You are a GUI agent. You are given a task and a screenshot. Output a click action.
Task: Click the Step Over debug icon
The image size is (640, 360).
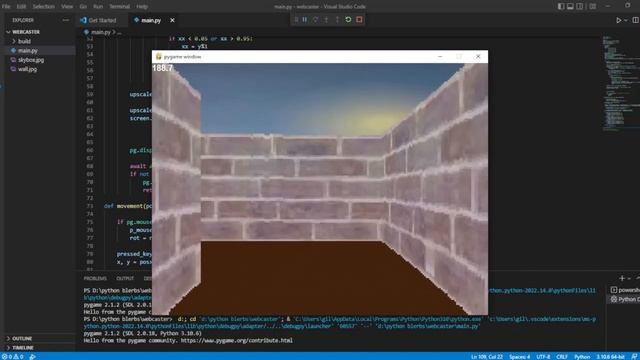(x=315, y=20)
